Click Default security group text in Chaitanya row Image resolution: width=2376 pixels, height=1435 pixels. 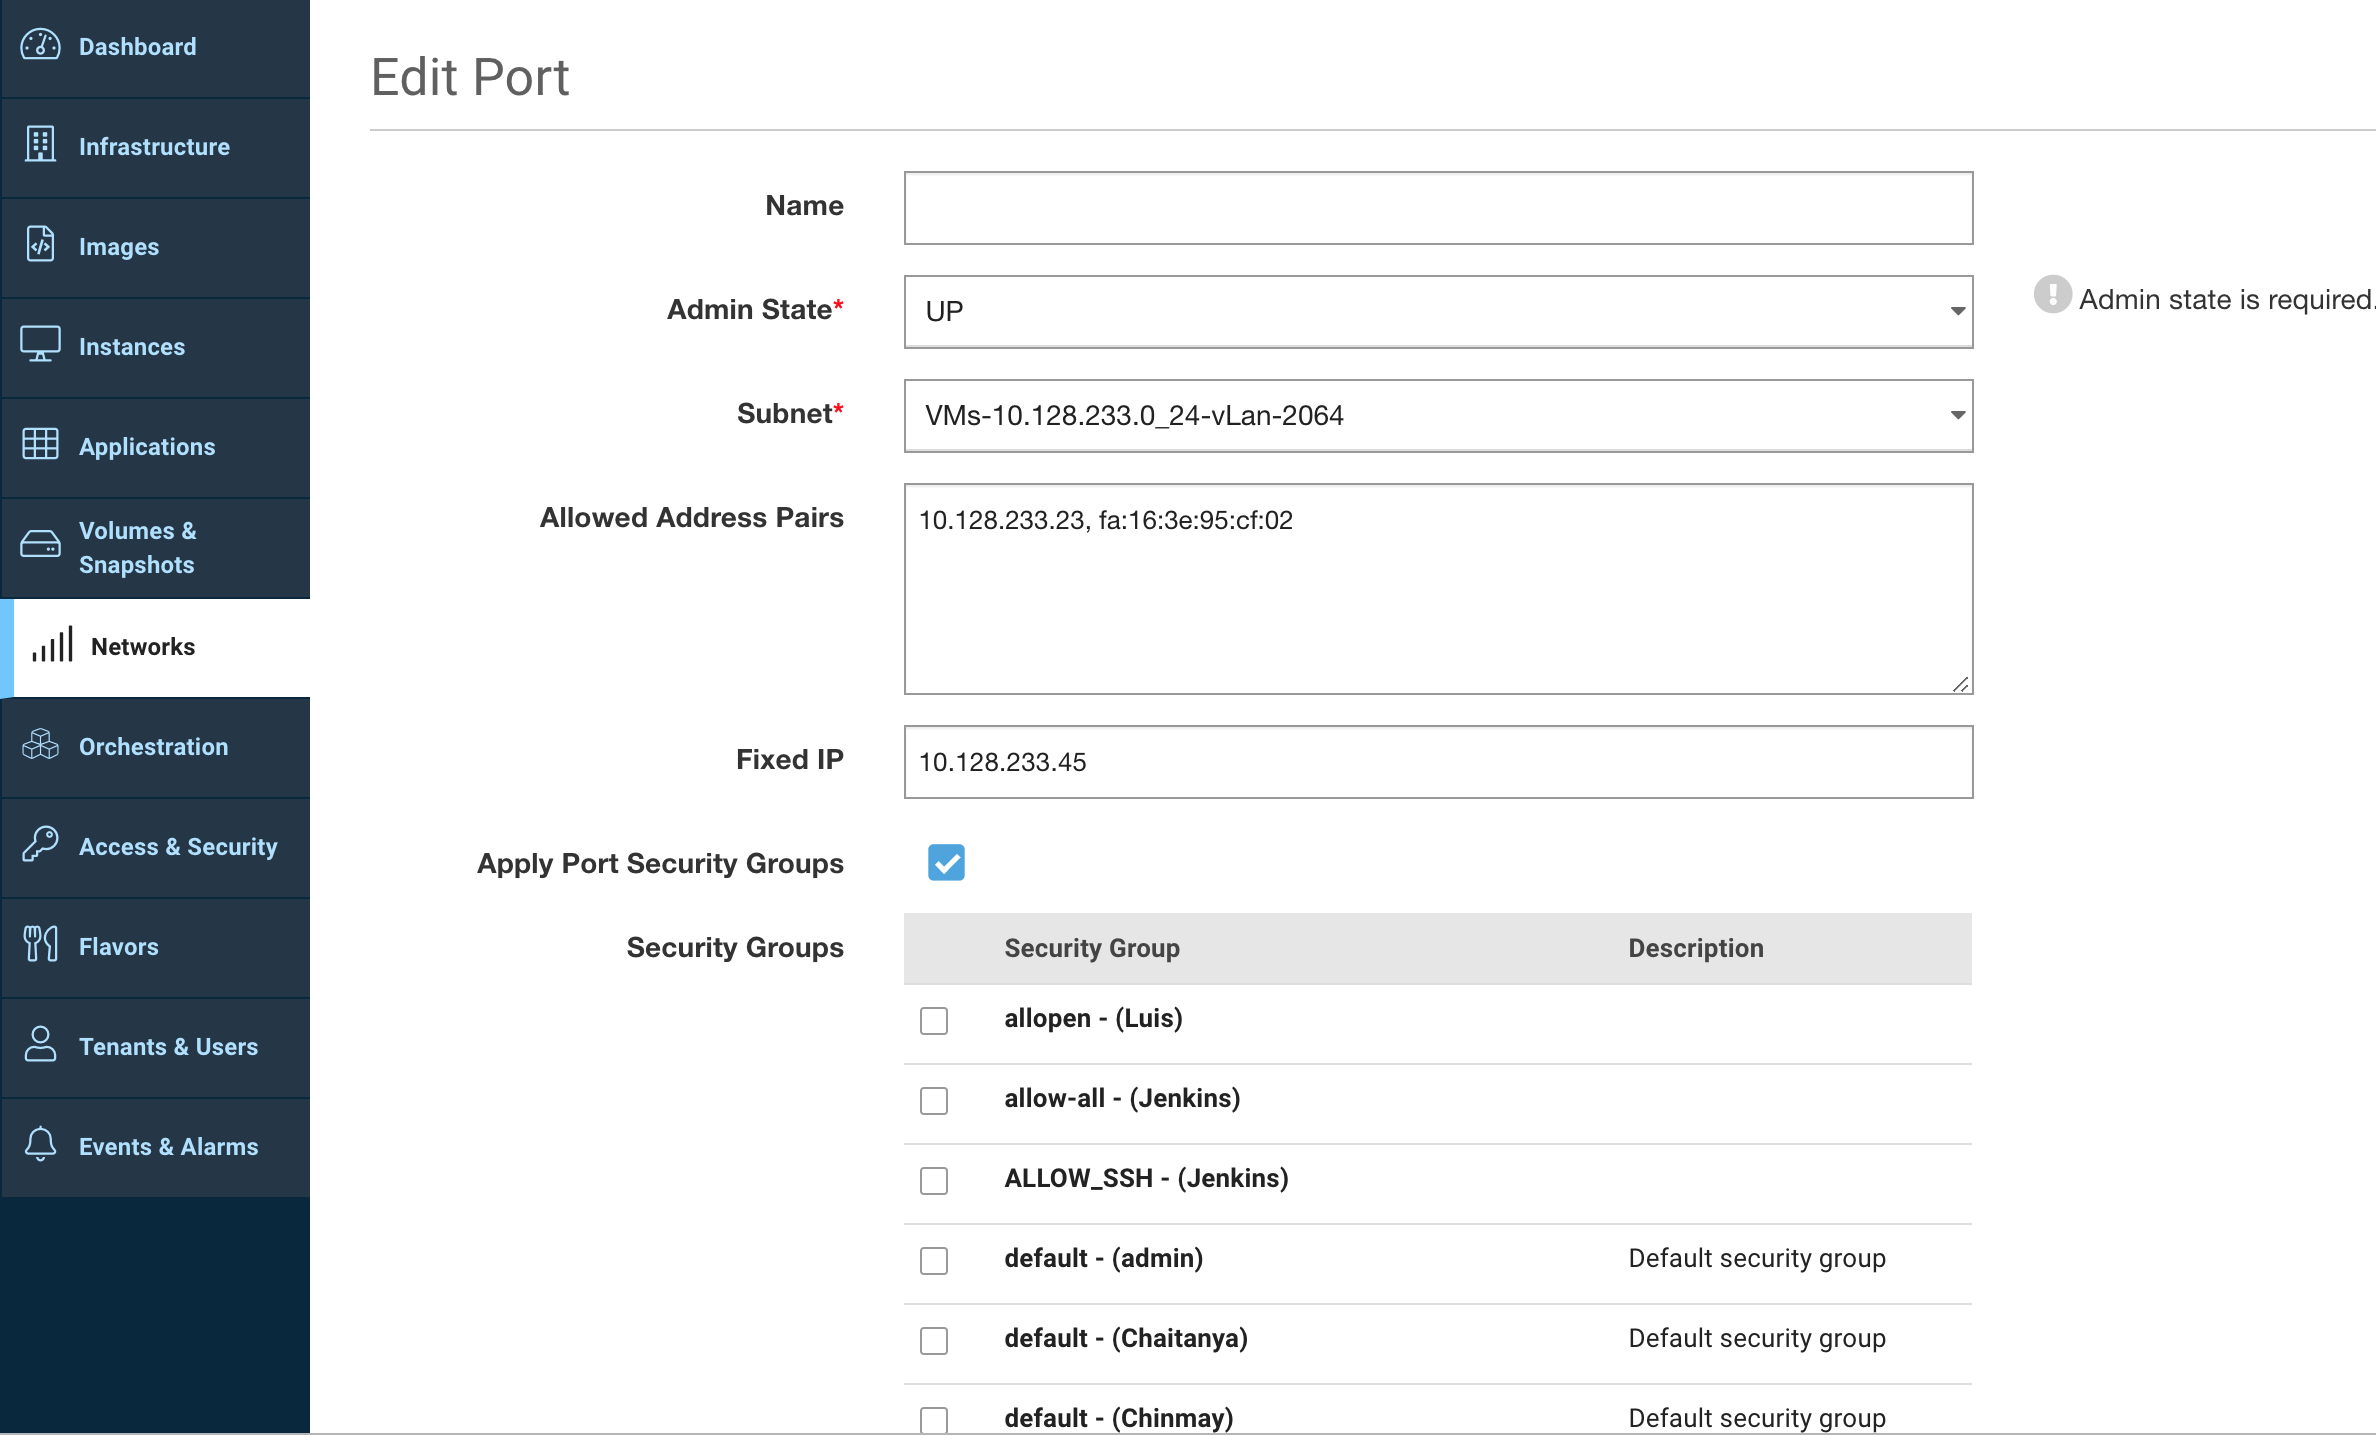(x=1757, y=1338)
